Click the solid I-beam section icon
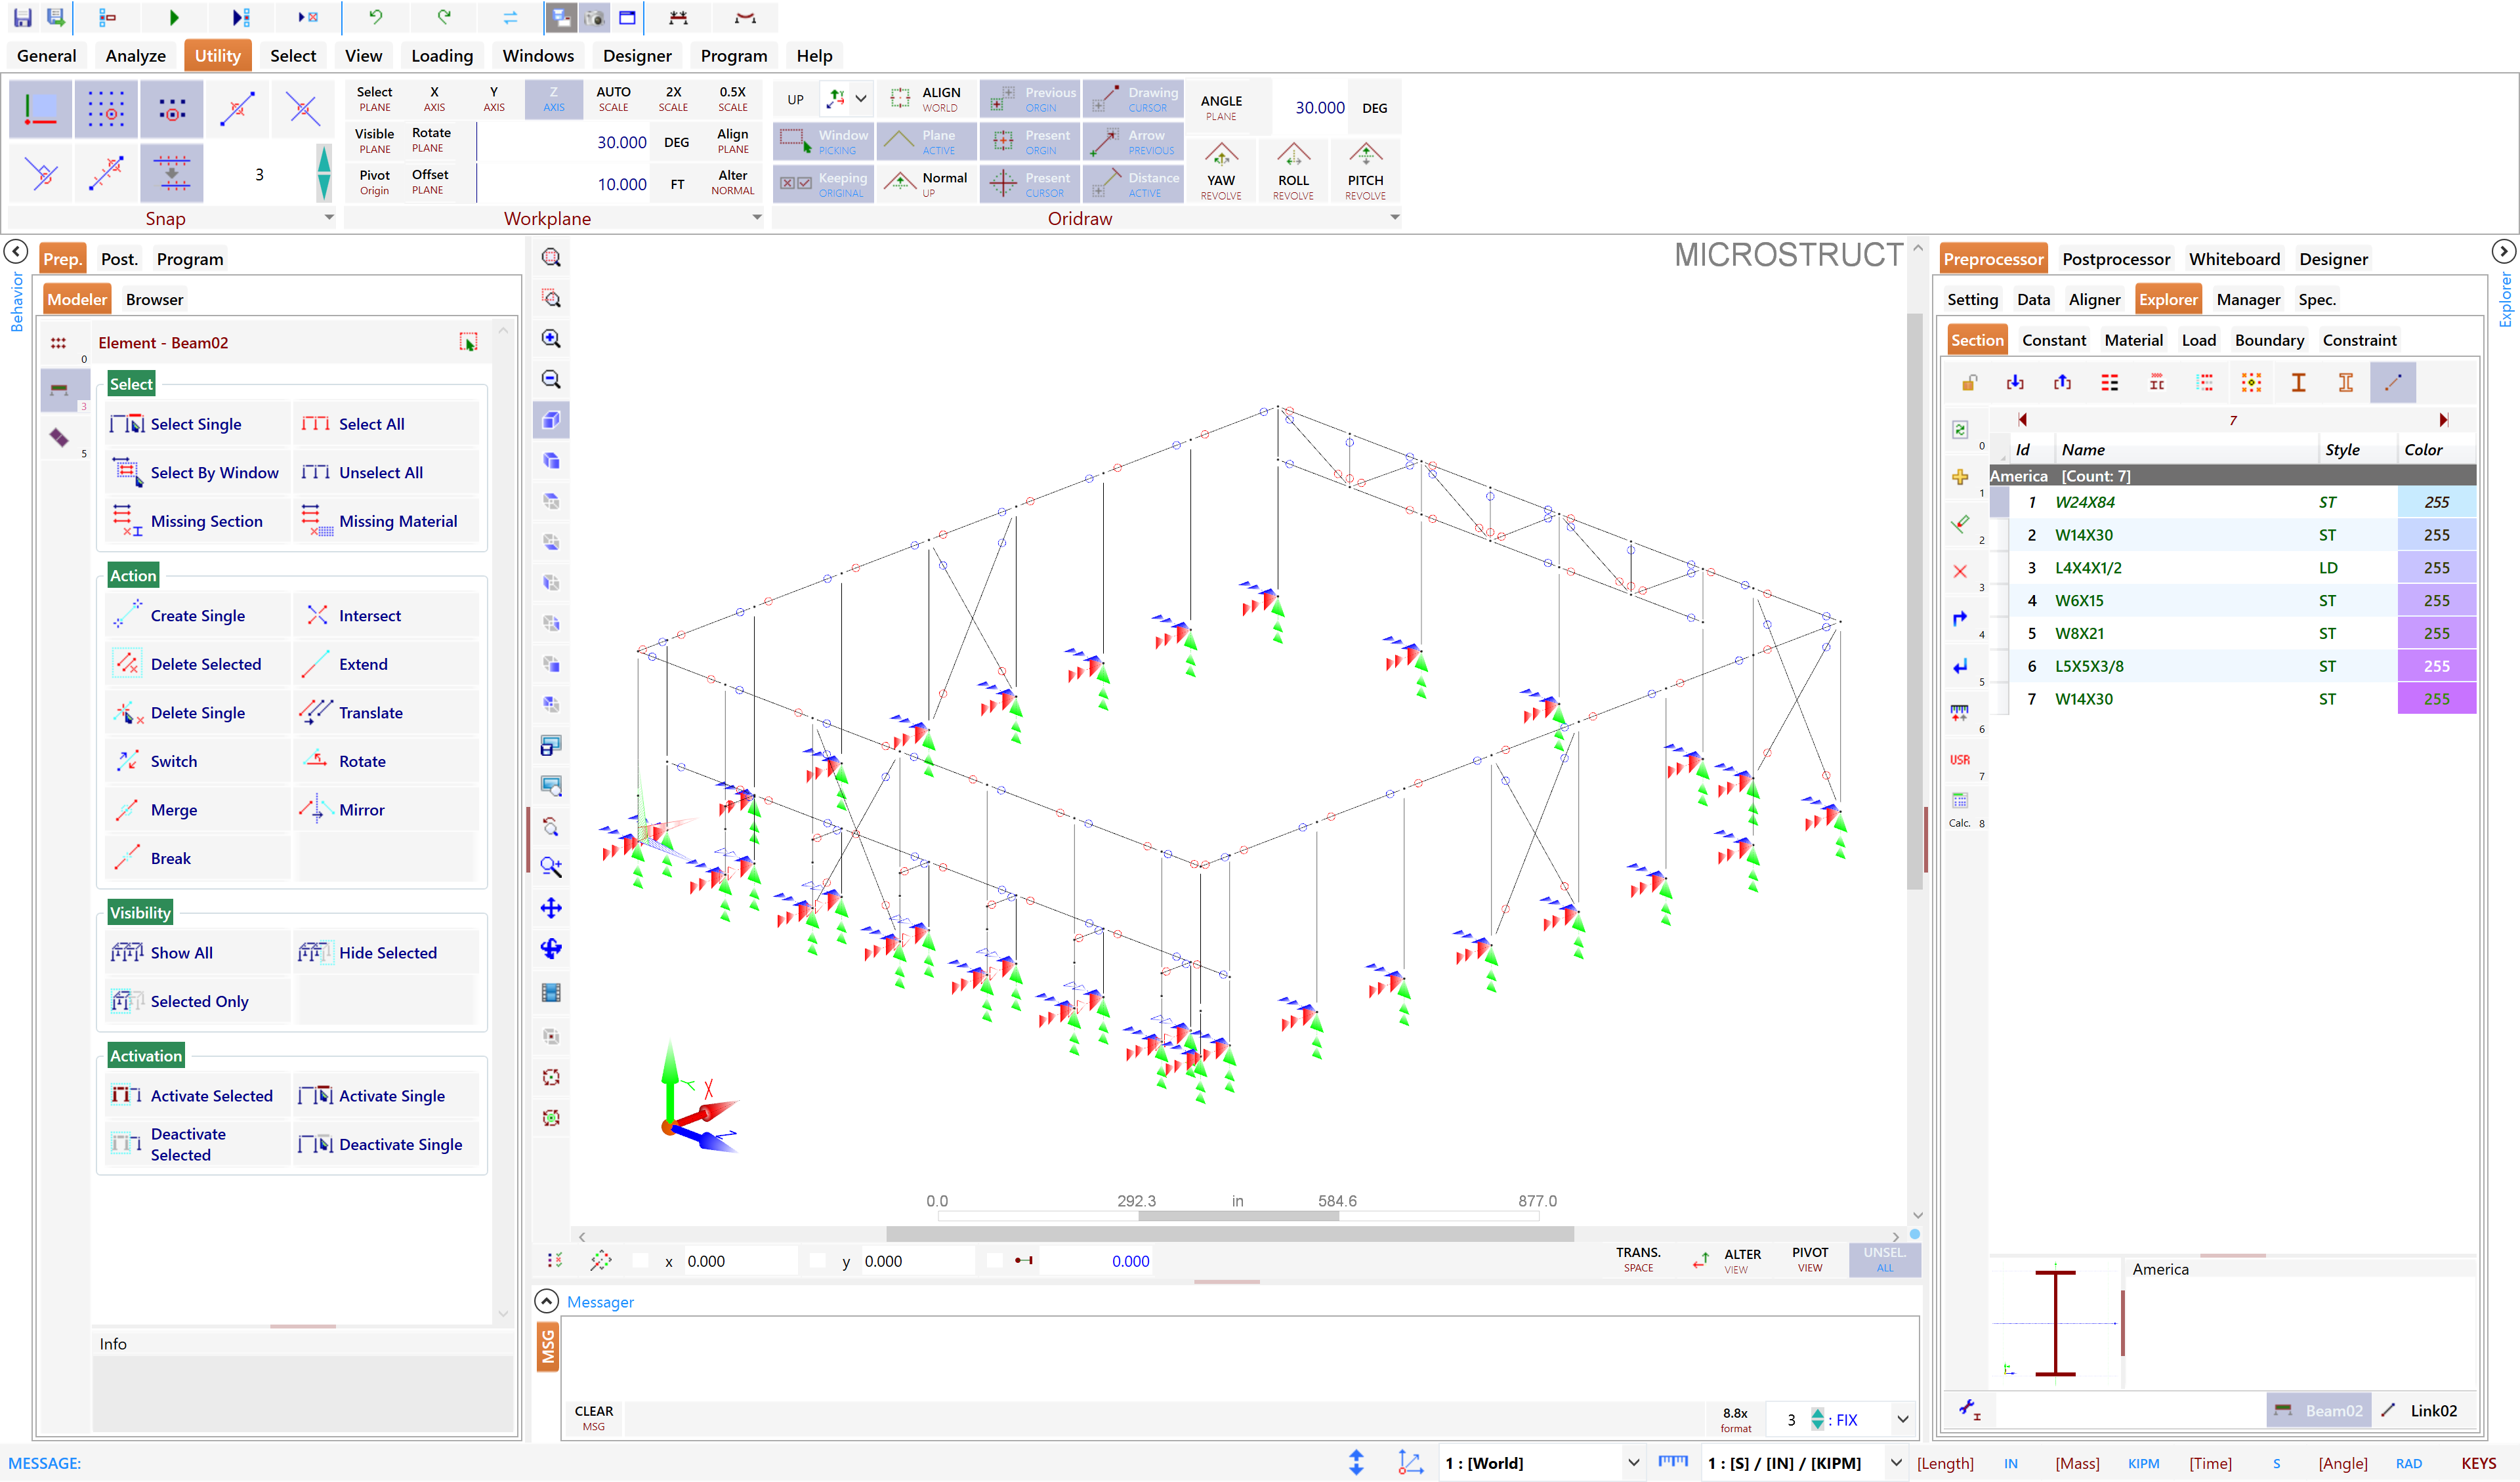 point(2298,382)
